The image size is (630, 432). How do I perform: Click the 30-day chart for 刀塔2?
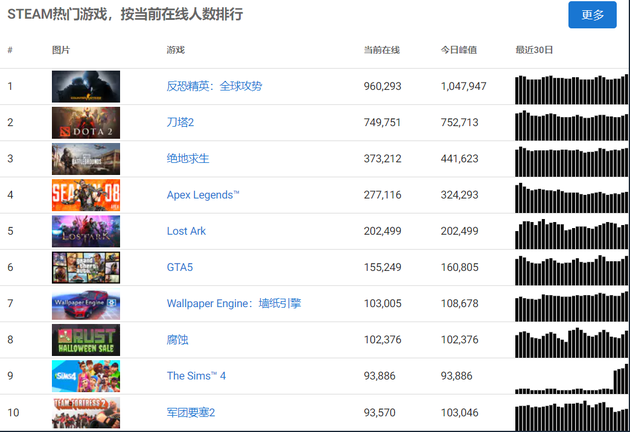[x=572, y=125]
